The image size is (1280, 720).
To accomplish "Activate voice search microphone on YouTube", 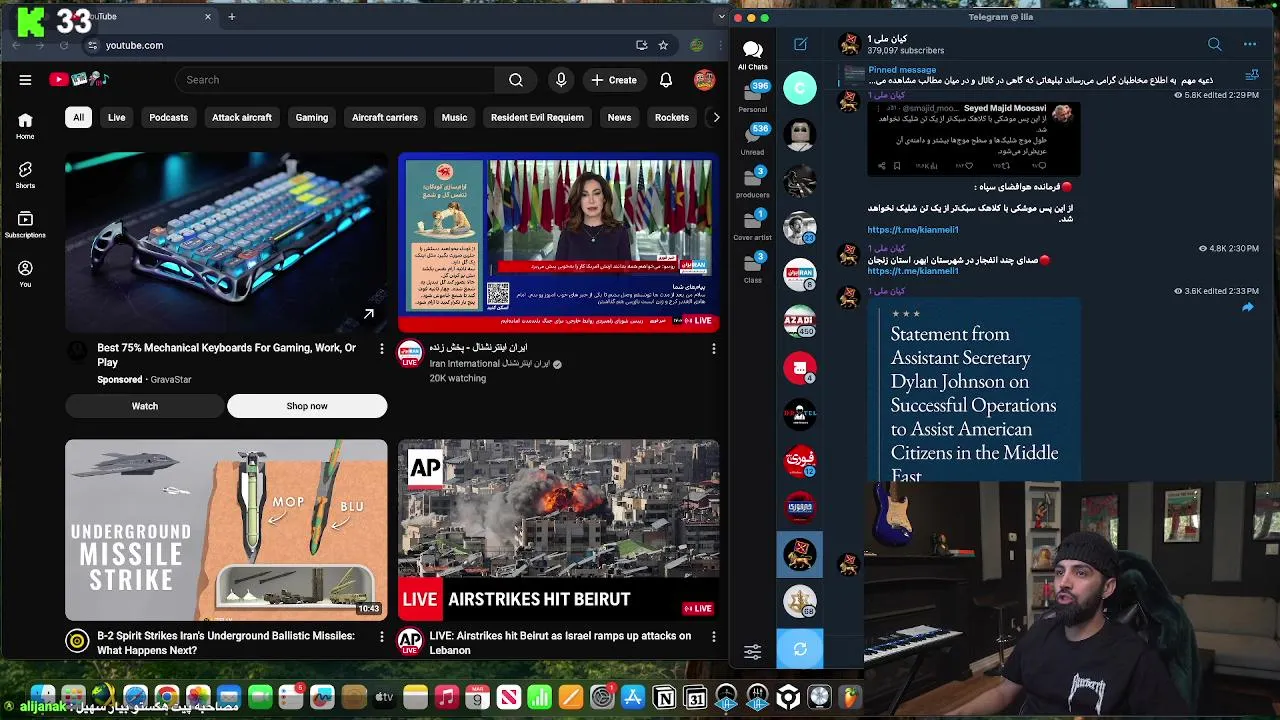I will (561, 80).
